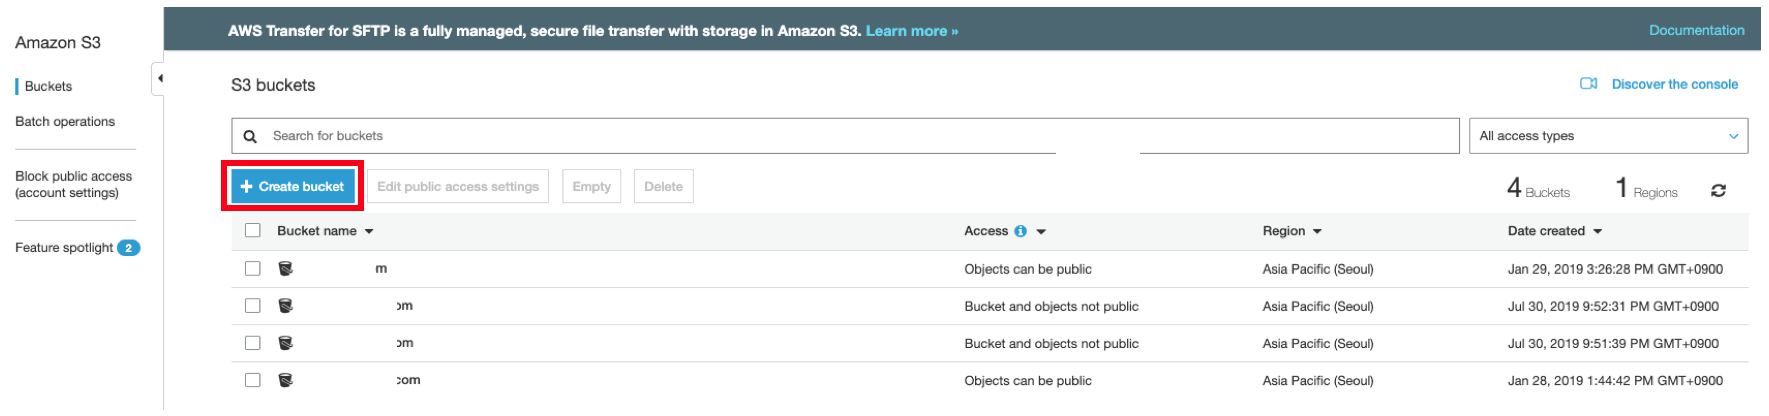Toggle the select-all checkbox in table header
1769x416 pixels.
pyautogui.click(x=253, y=230)
